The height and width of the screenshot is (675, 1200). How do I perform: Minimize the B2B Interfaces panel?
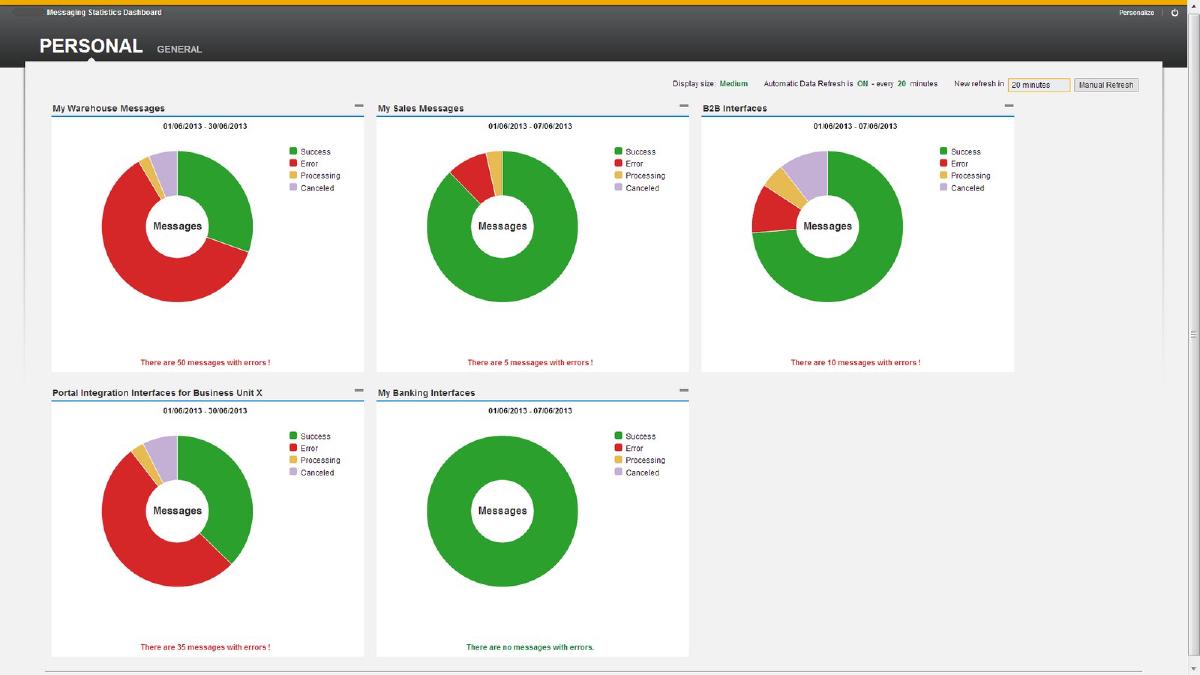pos(1009,106)
